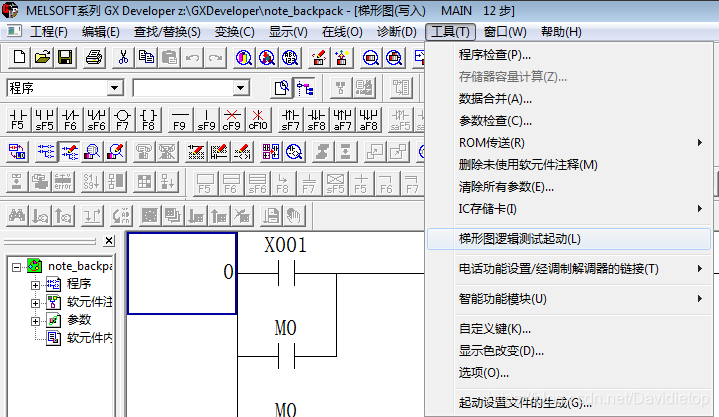Expand the 软元件注释 tree node
Screen dimensions: 719x417
(x=35, y=303)
